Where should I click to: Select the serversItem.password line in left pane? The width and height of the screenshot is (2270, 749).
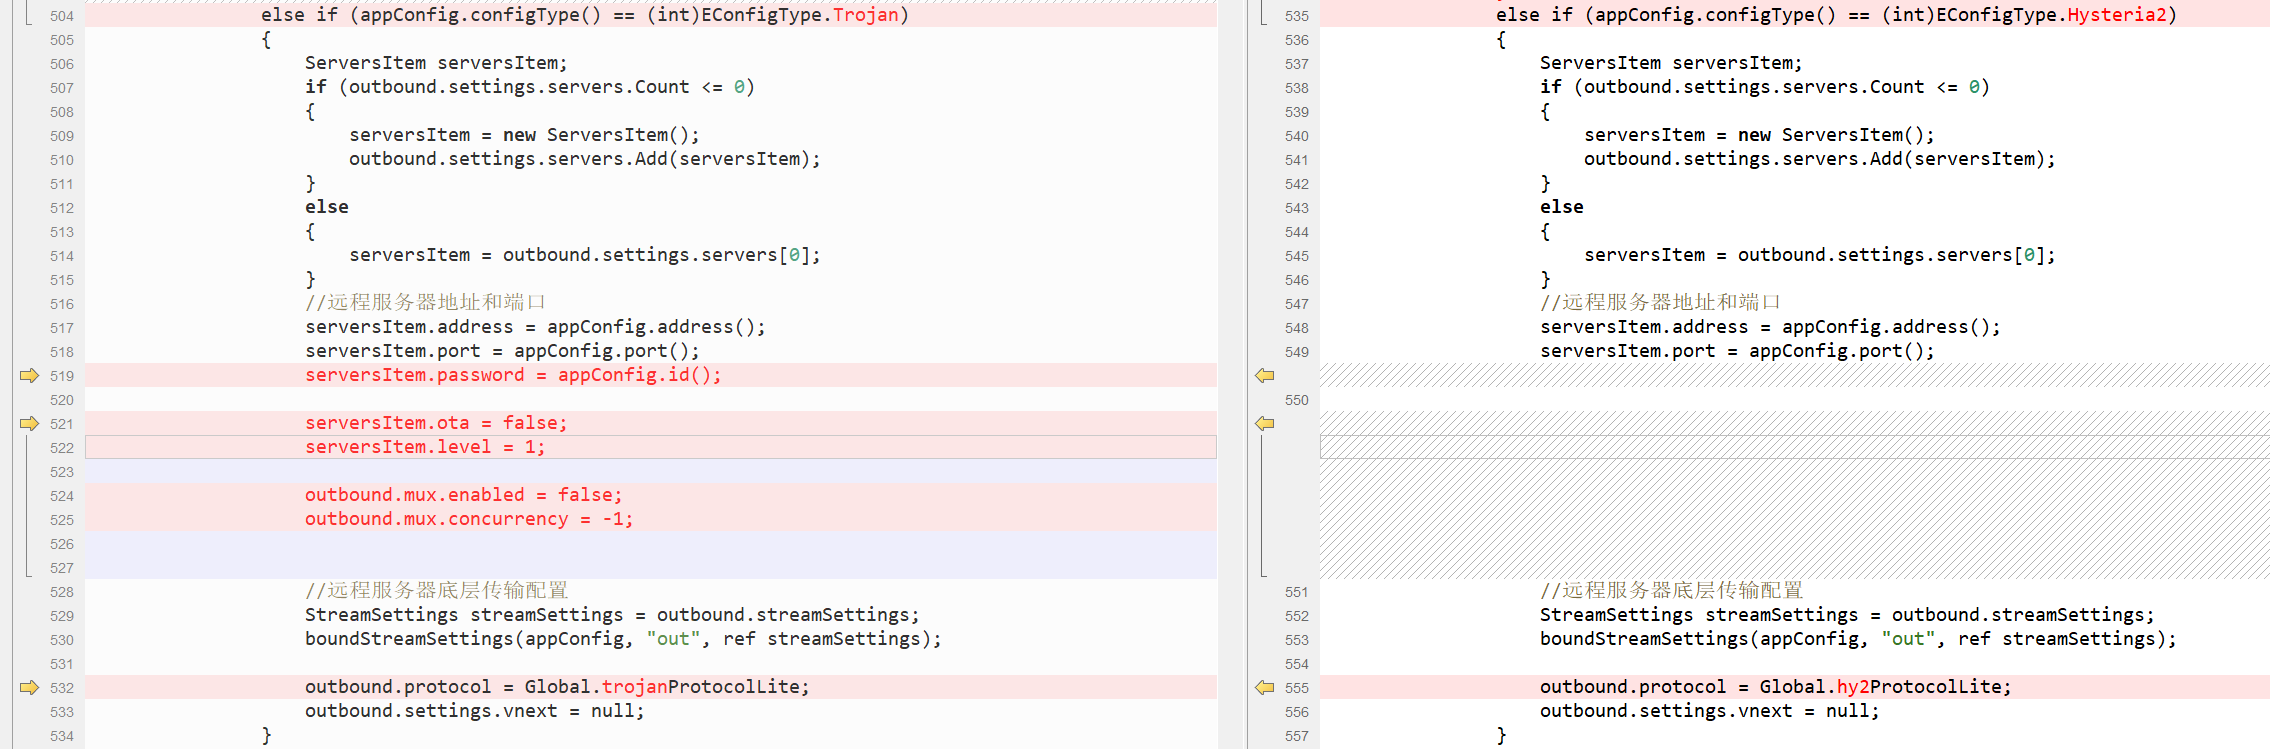coord(512,376)
